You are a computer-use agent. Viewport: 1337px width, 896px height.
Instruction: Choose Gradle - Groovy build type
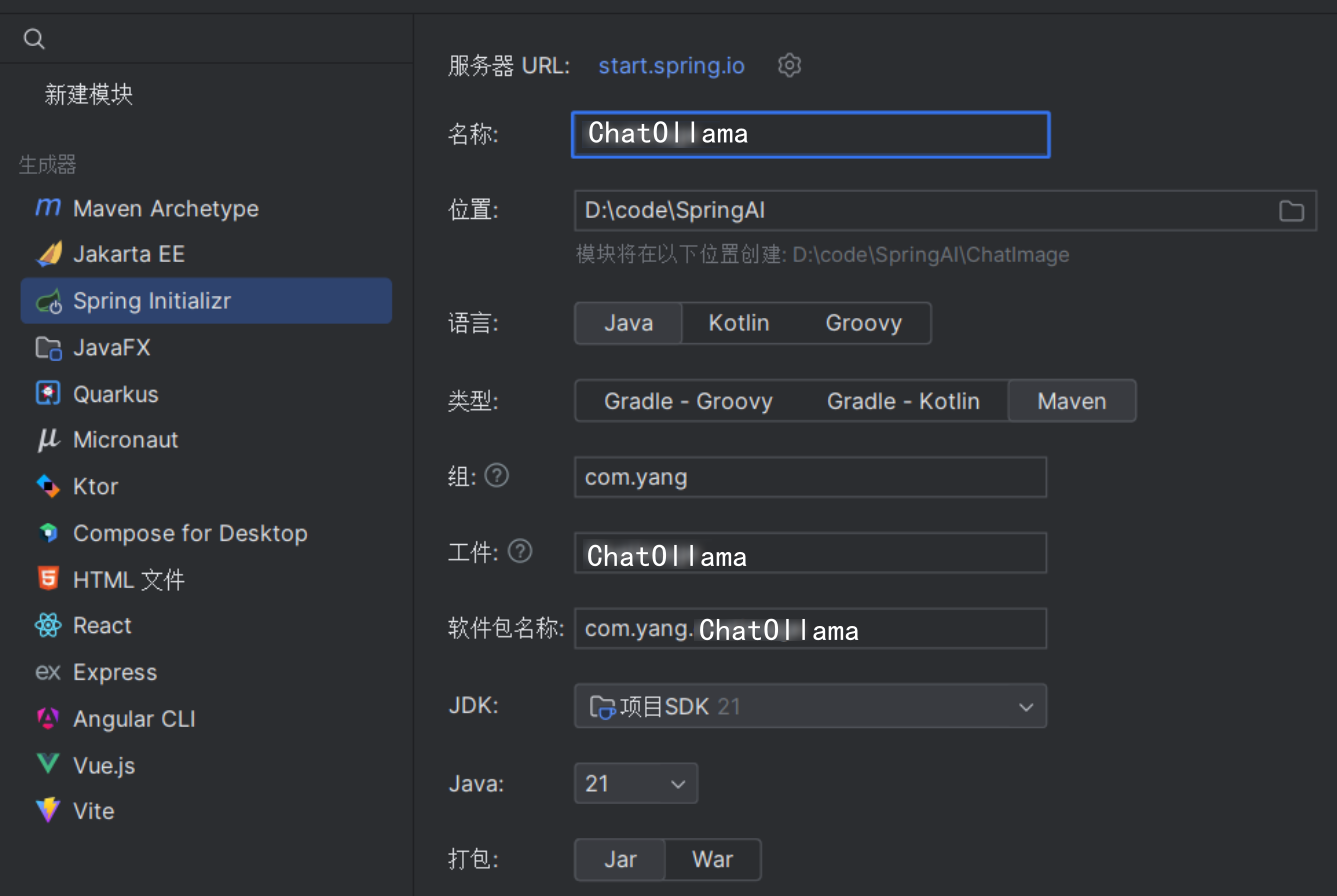tap(689, 401)
